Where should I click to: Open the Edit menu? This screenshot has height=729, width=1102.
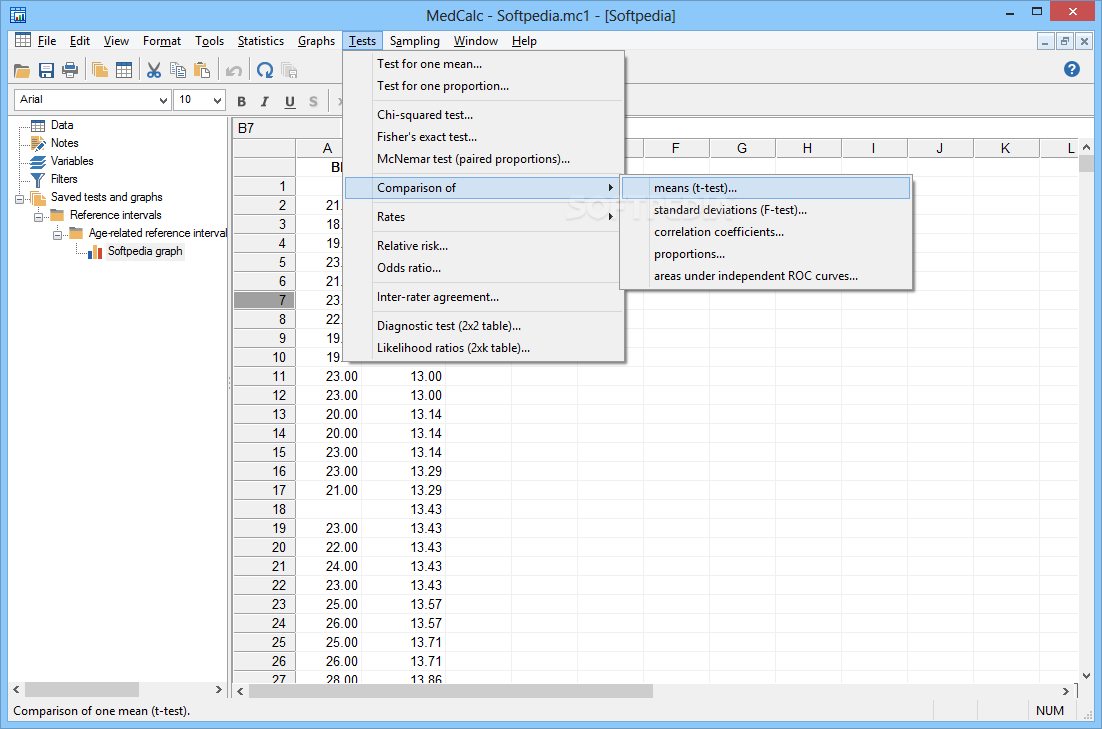pyautogui.click(x=79, y=41)
